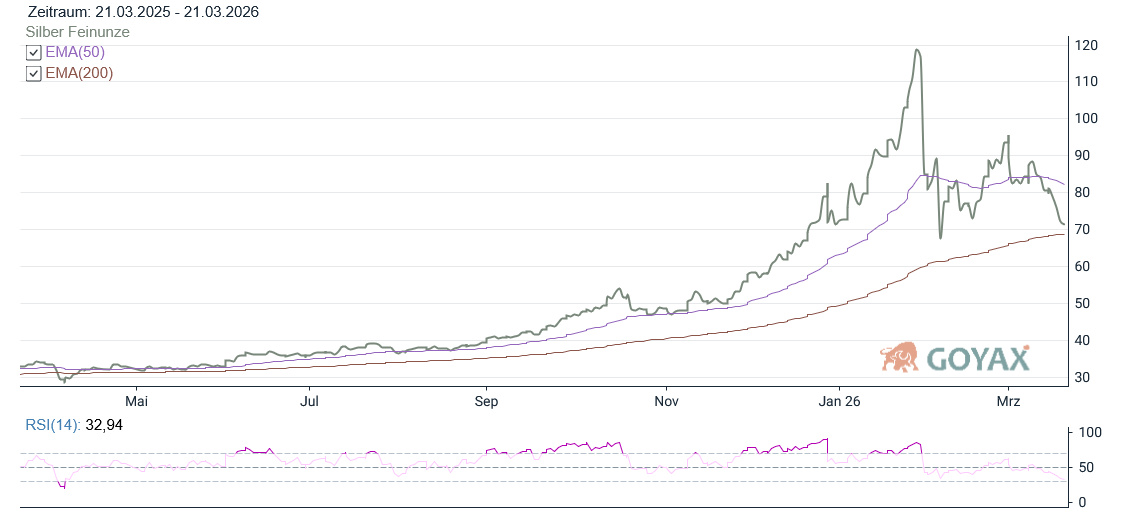Click the Jul label on time axis
This screenshot has height=513, width=1140.
tap(310, 401)
